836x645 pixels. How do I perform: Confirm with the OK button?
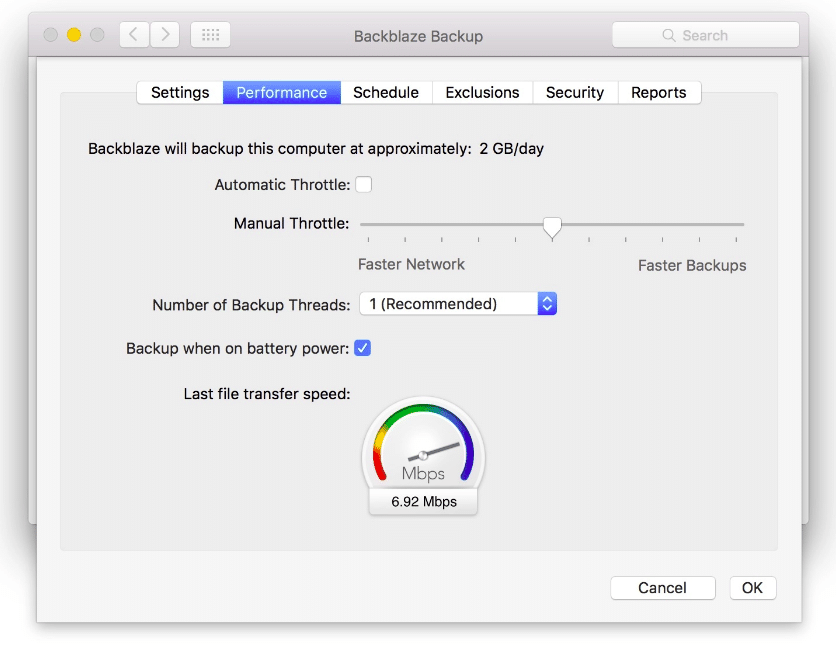tap(752, 588)
